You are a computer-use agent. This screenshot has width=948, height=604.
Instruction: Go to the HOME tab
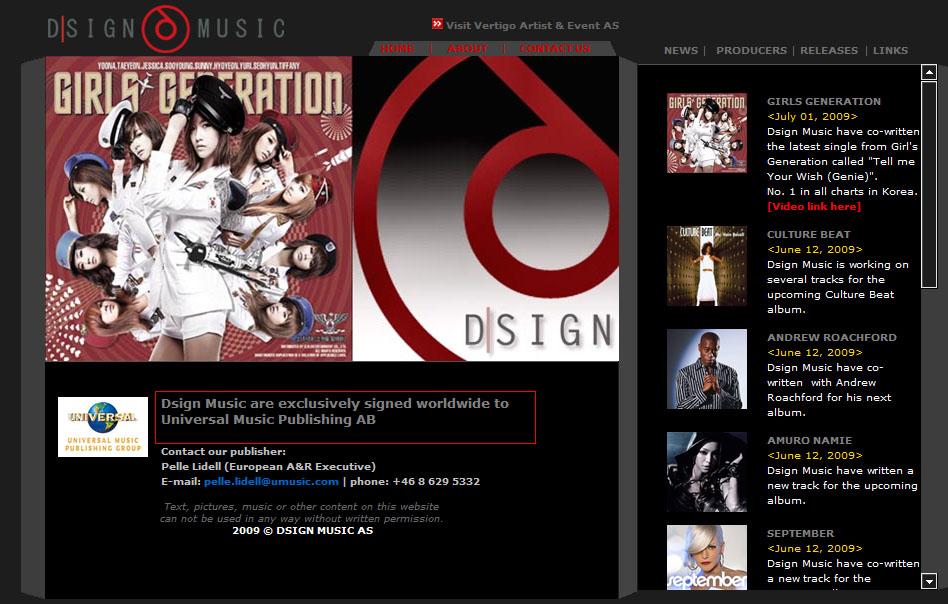397,48
